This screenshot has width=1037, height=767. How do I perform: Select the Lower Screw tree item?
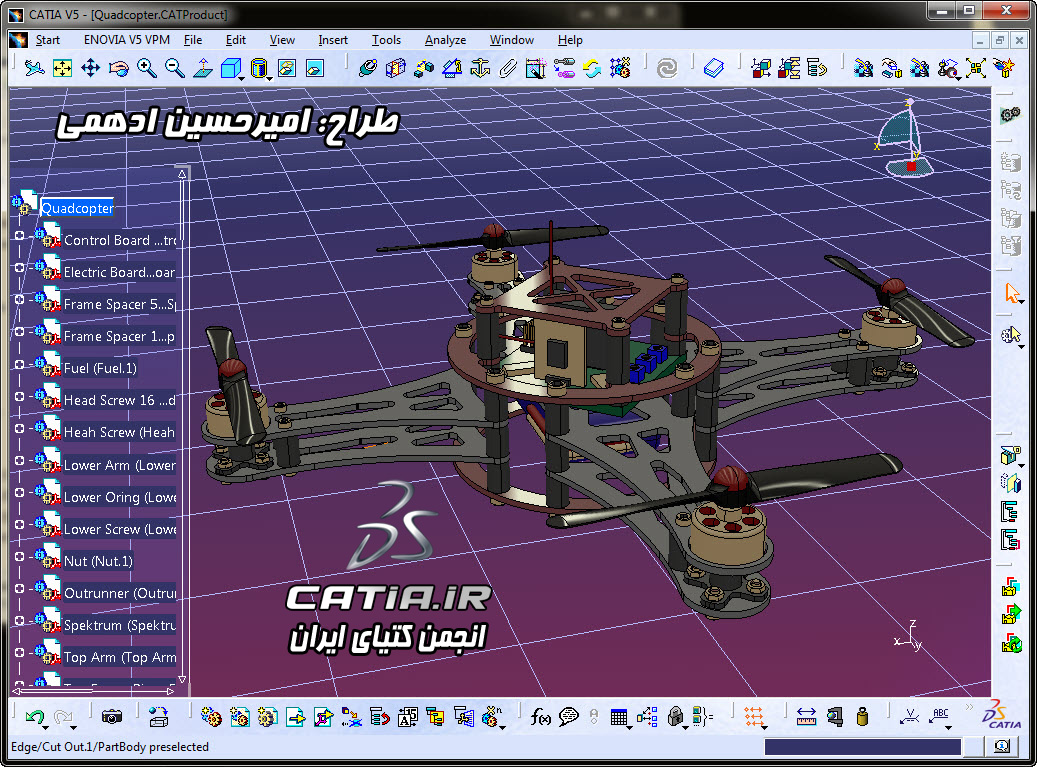click(x=120, y=530)
